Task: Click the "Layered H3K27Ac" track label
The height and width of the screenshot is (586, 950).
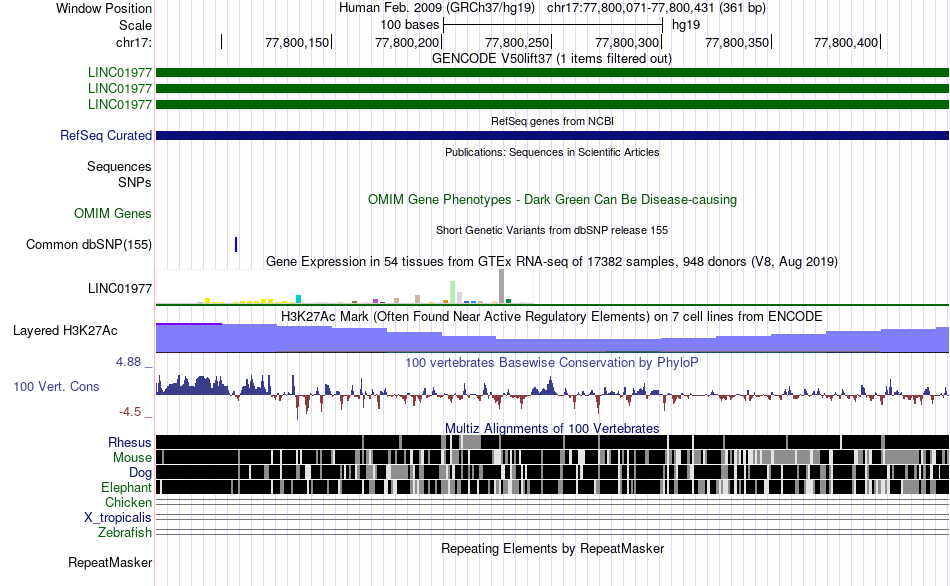Action: (65, 331)
